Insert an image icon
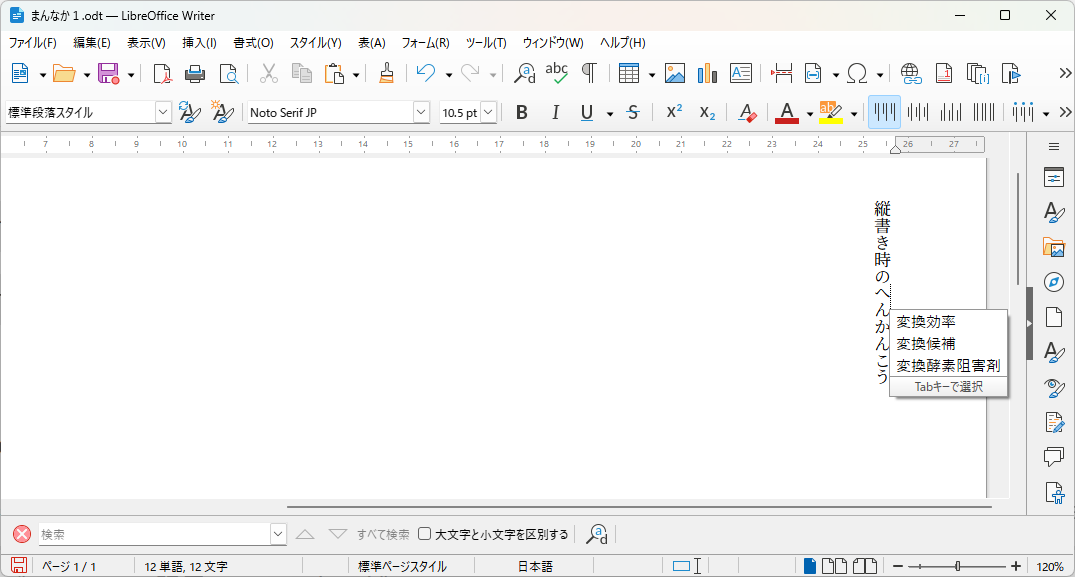 point(675,73)
